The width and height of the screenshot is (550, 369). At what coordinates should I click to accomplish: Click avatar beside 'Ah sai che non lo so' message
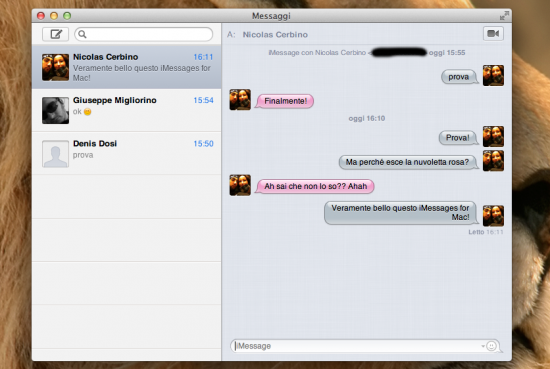[x=240, y=185]
